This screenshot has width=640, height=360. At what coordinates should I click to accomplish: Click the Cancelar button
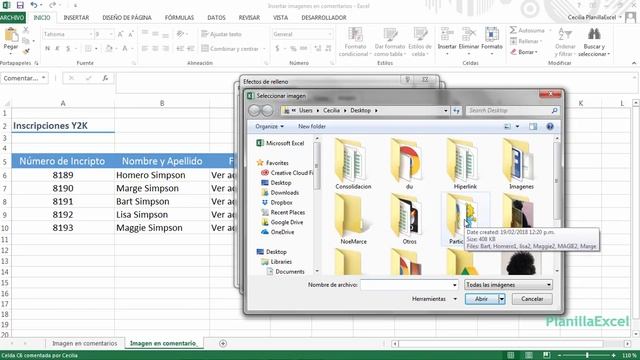coord(532,299)
